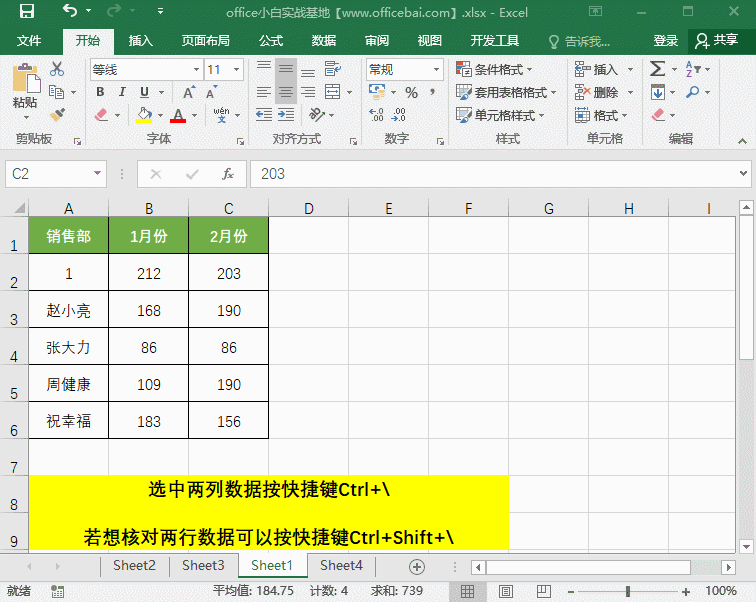Click the Increase Decimal icon
The height and width of the screenshot is (602, 756).
376,115
